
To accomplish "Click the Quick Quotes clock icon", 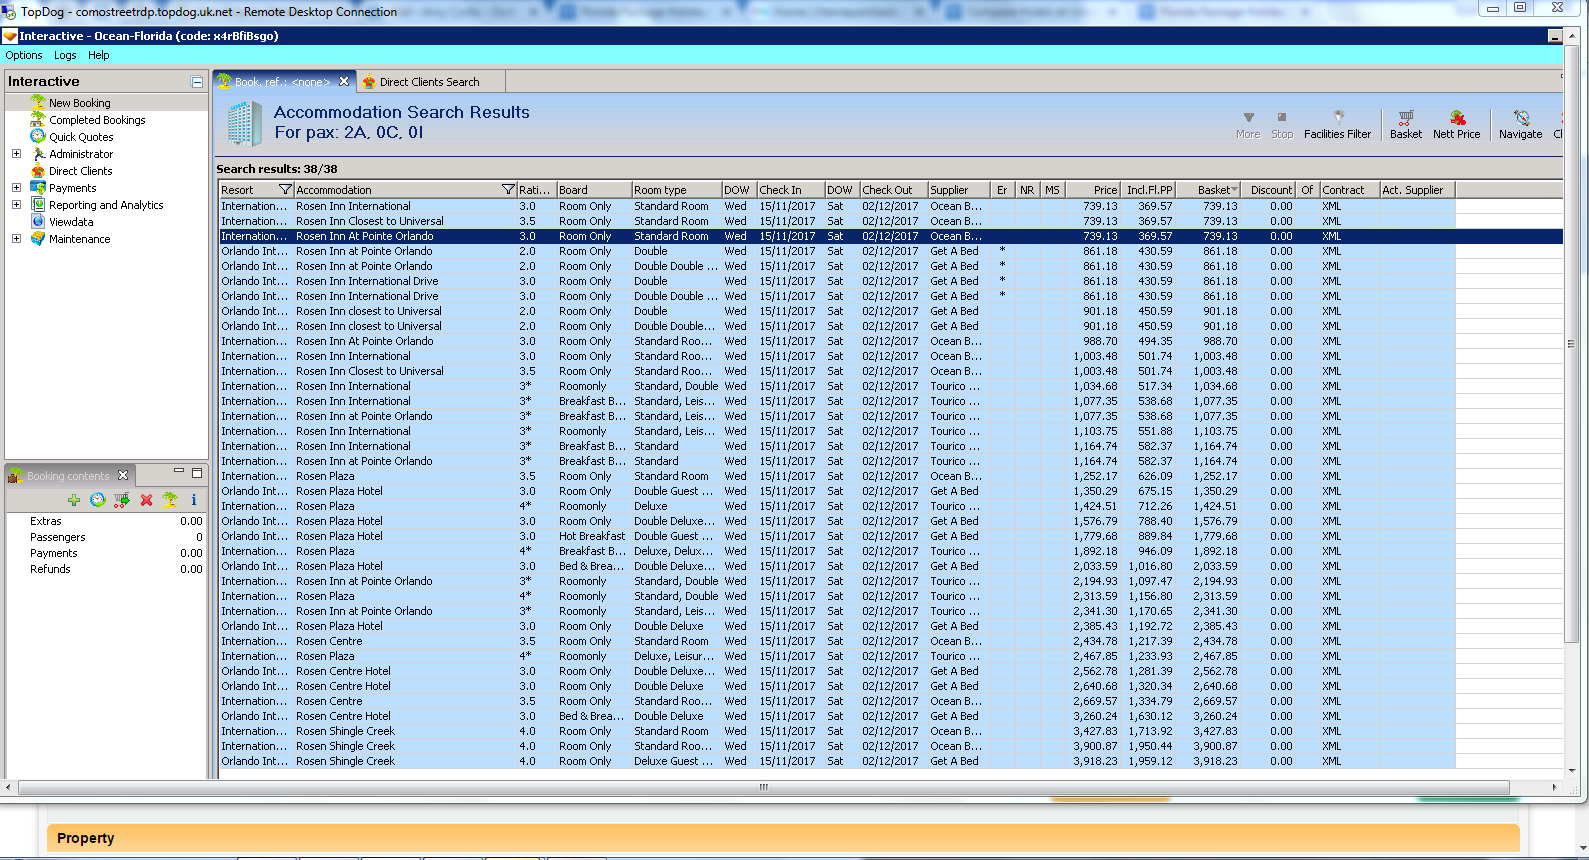I will click(x=38, y=136).
